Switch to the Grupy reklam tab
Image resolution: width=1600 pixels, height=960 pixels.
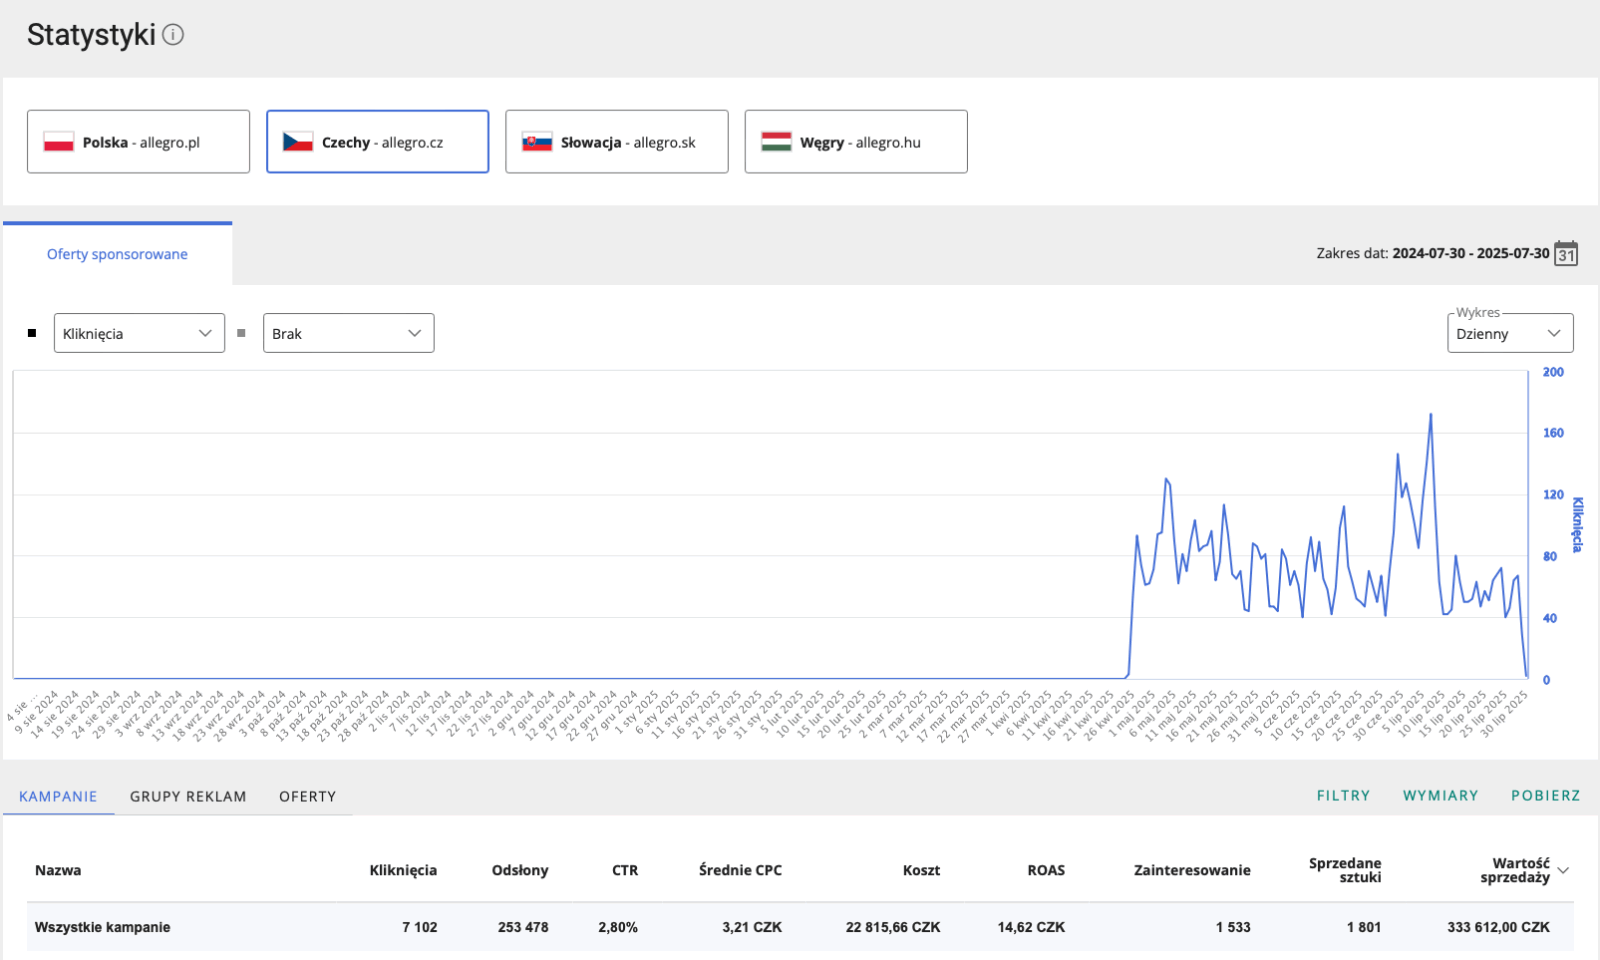click(188, 796)
